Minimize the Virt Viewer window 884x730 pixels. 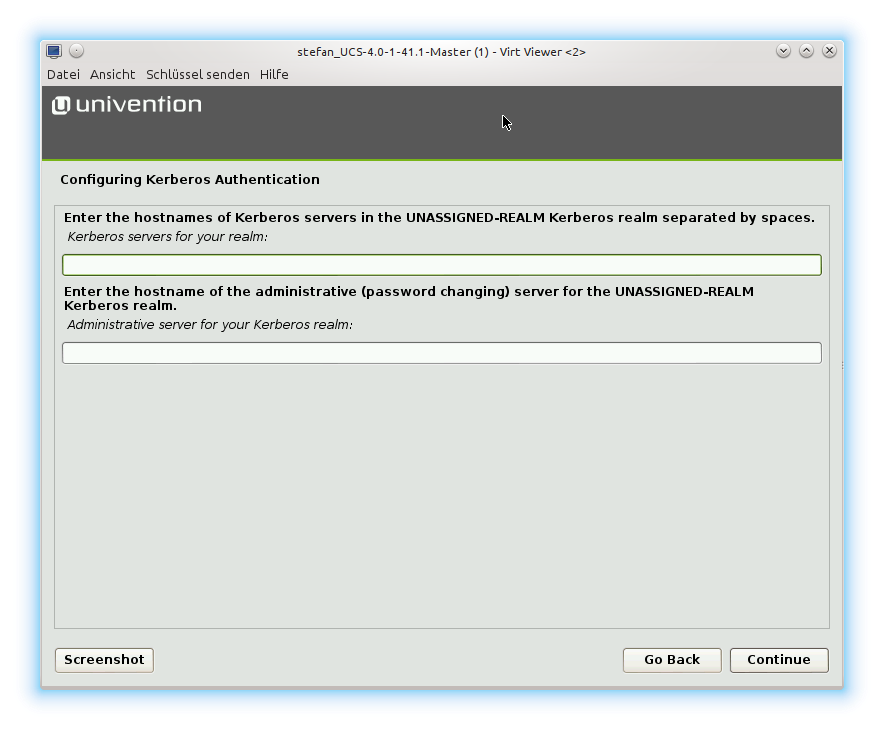[783, 51]
